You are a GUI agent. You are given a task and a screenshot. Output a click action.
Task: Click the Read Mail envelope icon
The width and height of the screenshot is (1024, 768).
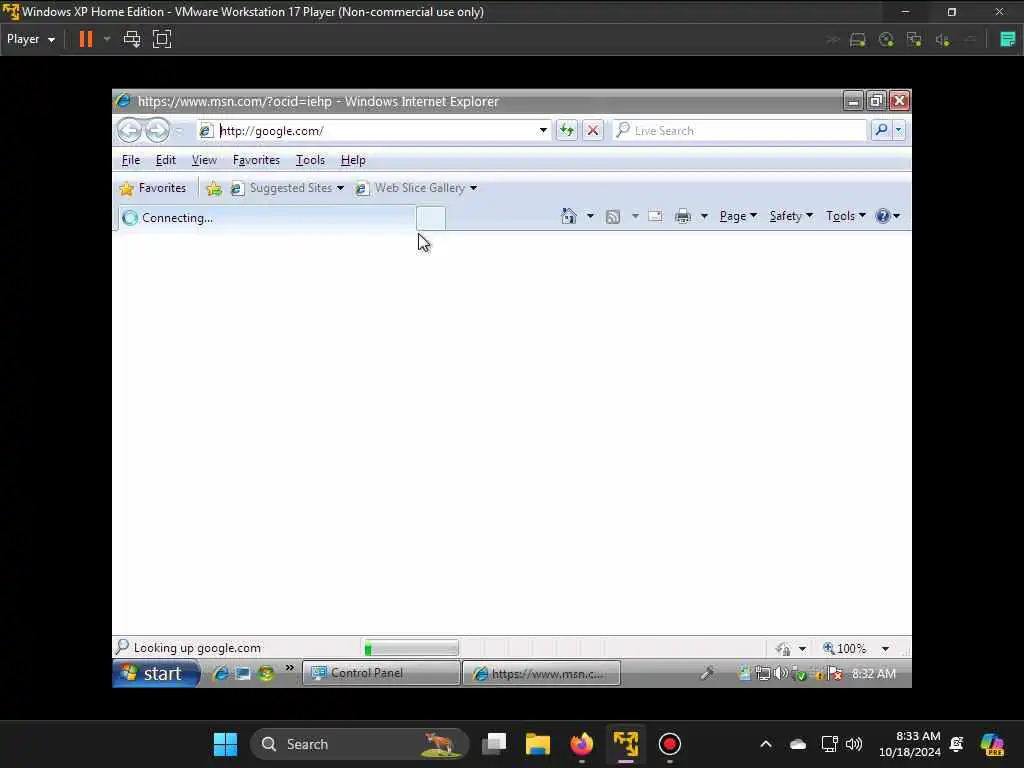click(x=655, y=216)
